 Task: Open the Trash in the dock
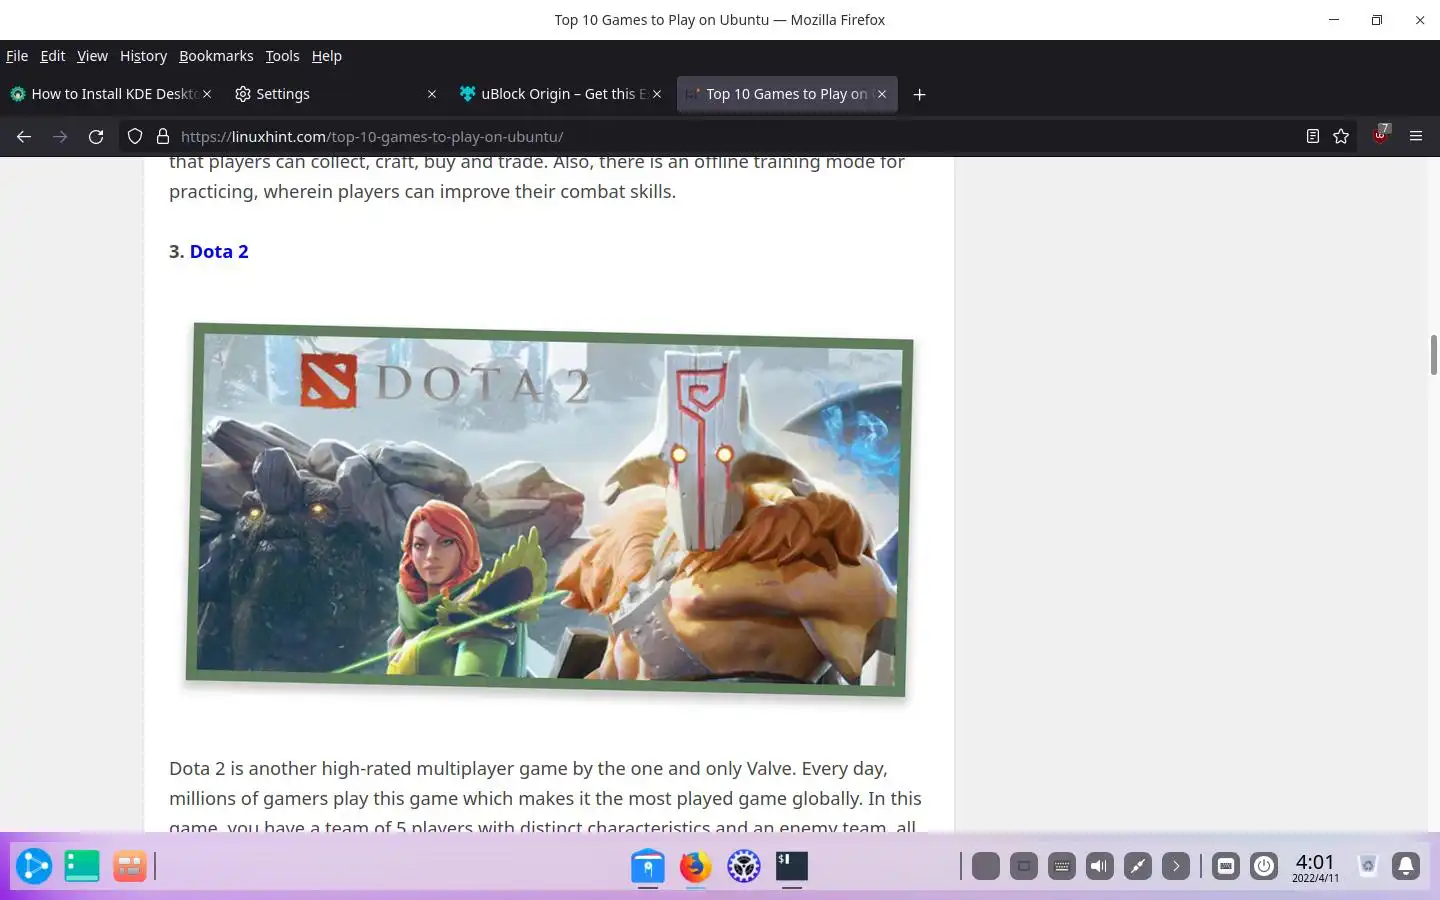coord(1368,866)
